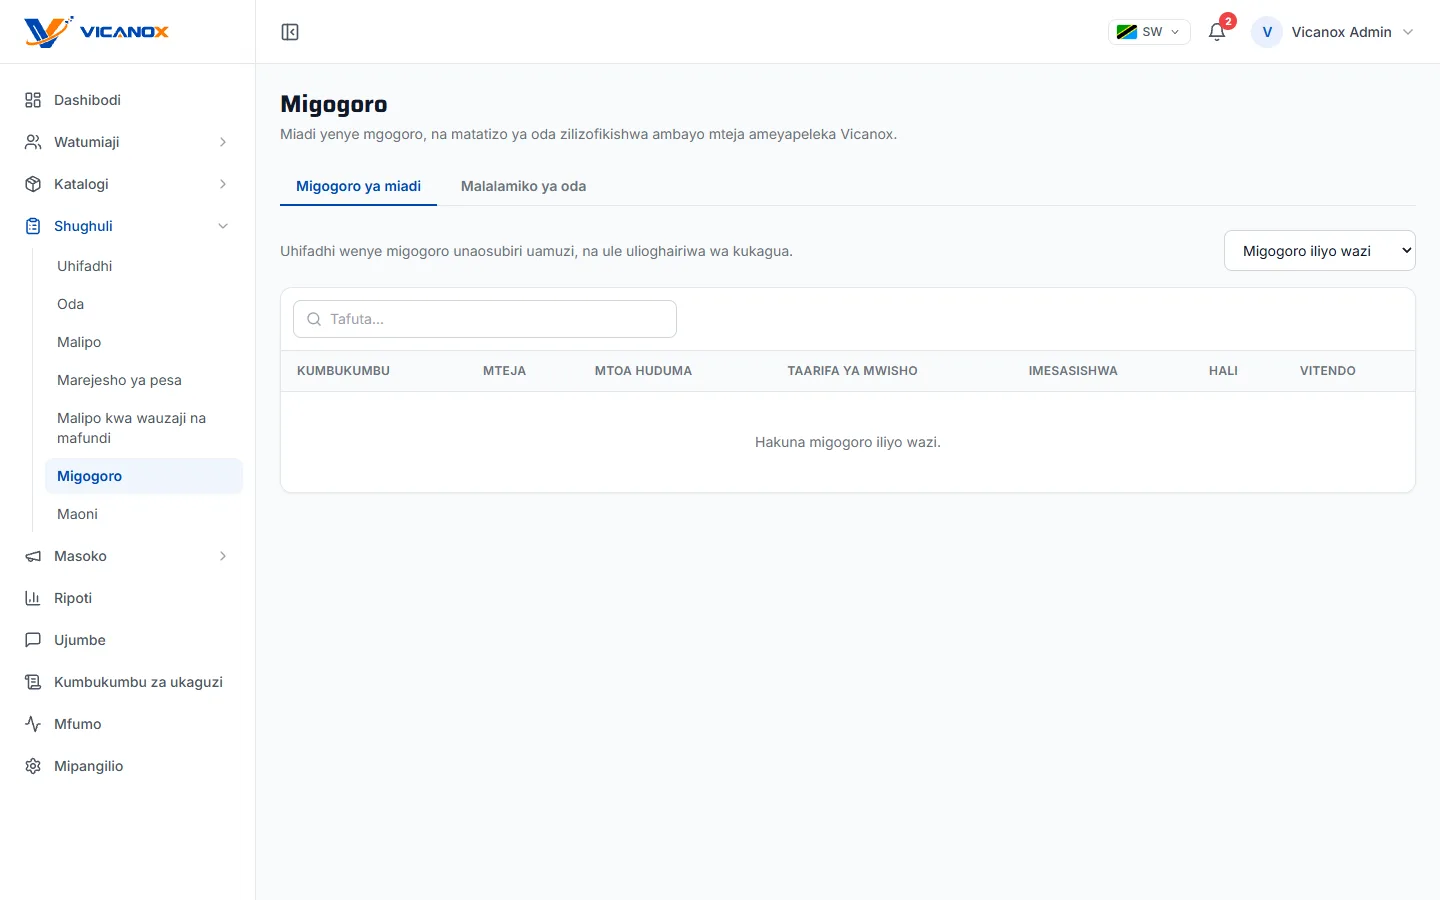Screen dimensions: 1440x900
Task: Open Mfumo page
Action: (x=128, y=724)
